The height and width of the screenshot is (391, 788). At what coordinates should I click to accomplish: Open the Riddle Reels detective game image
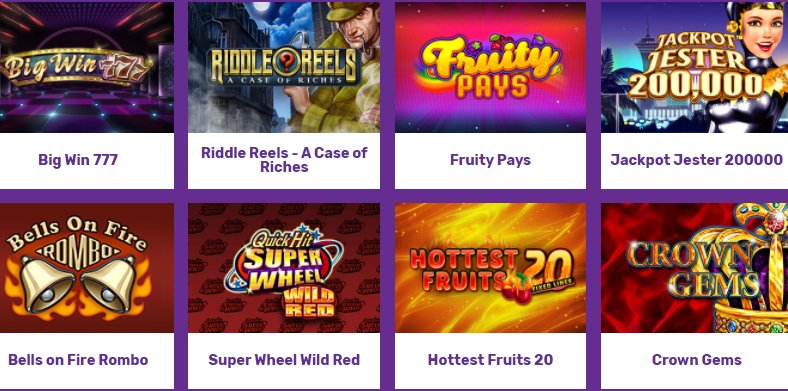[284, 67]
